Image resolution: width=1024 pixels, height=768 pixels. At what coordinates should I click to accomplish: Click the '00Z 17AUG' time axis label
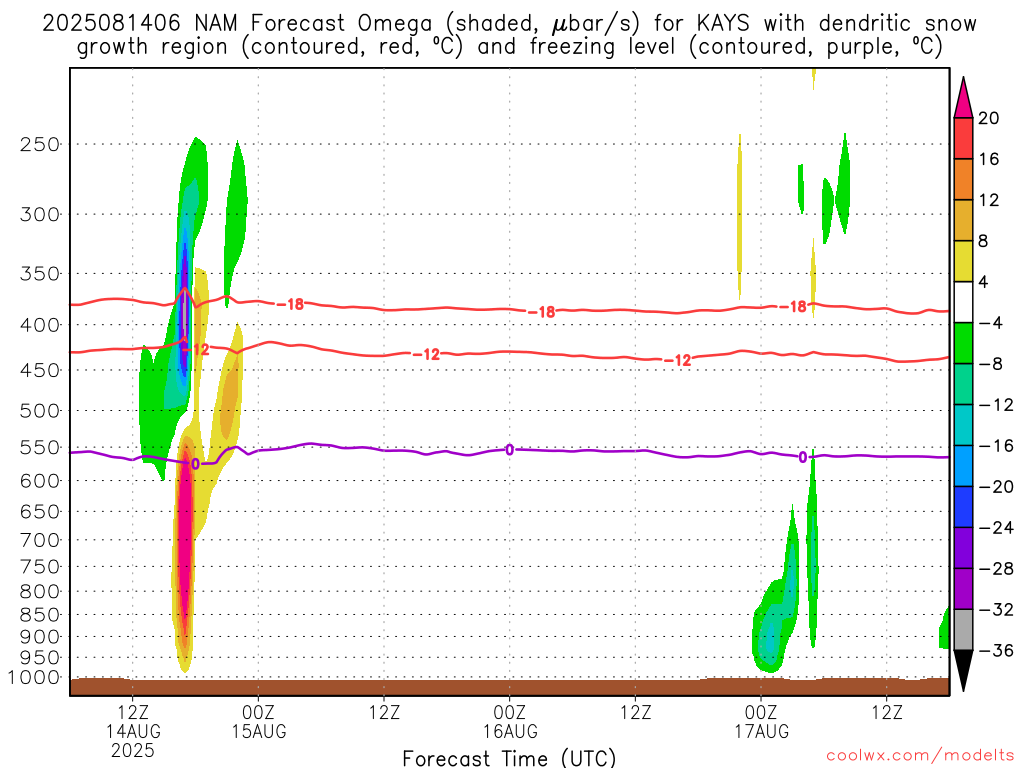(x=761, y=722)
